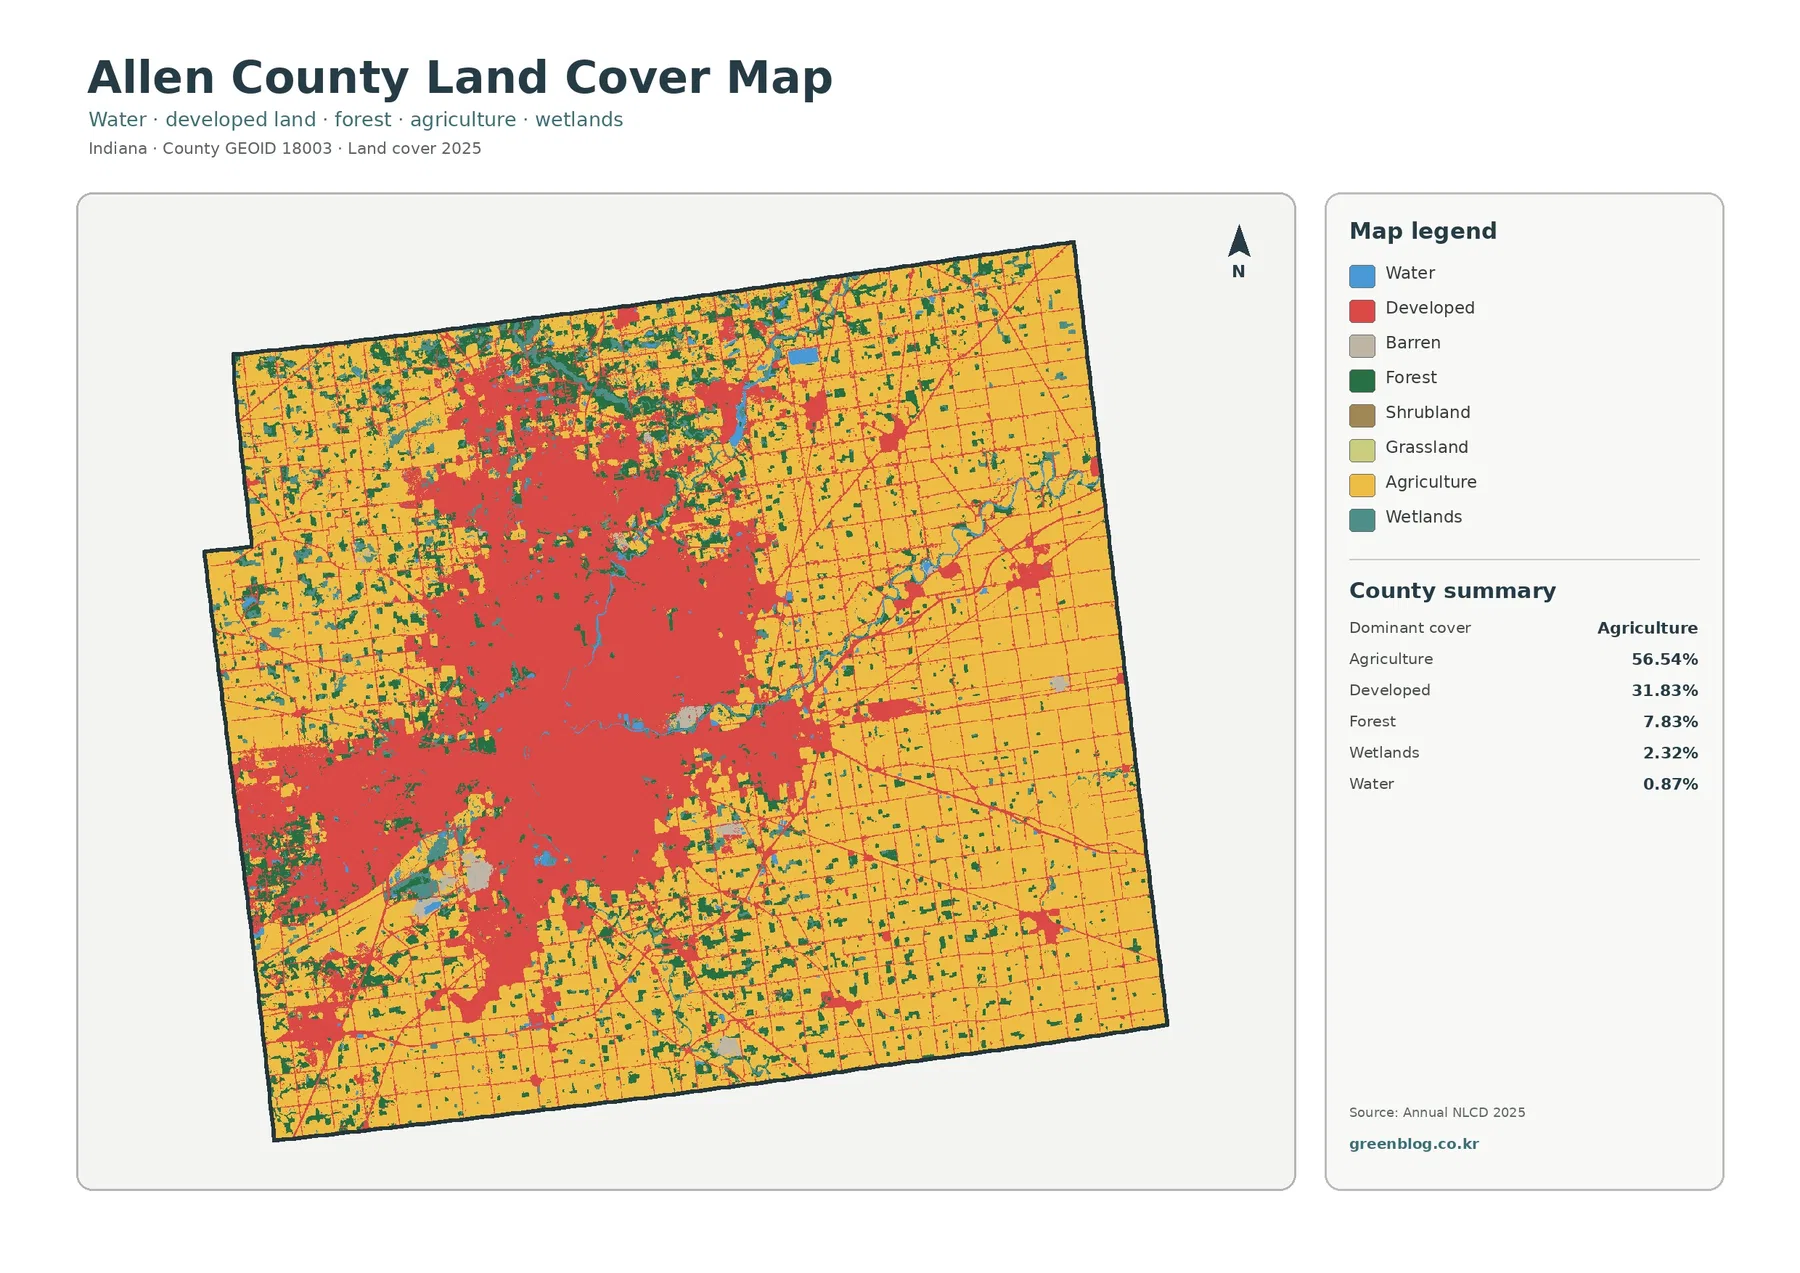Select the Shrubland legend swatch
The image size is (1800, 1273).
1362,416
